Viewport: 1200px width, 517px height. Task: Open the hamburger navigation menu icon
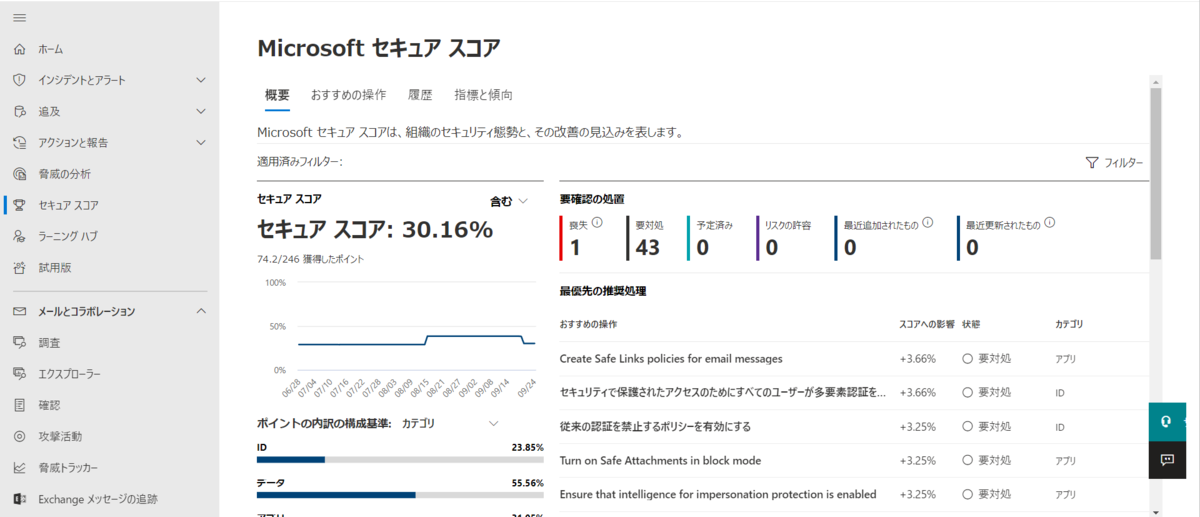click(20, 17)
